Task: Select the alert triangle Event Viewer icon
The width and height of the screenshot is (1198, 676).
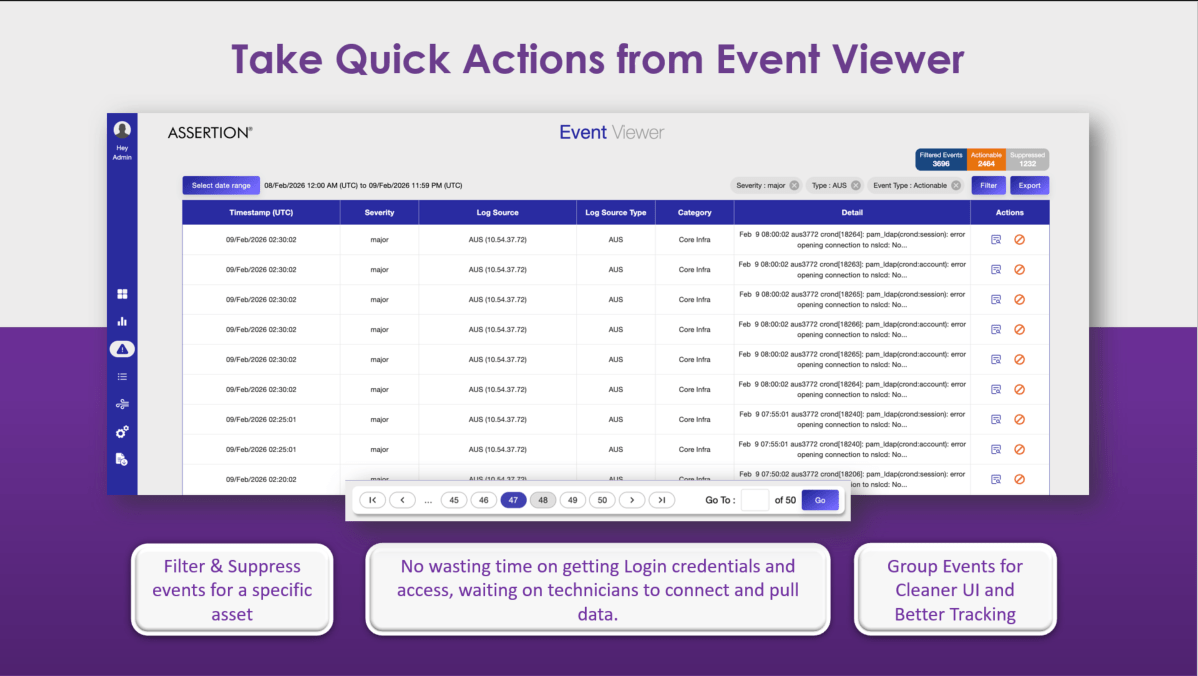Action: [x=122, y=349]
